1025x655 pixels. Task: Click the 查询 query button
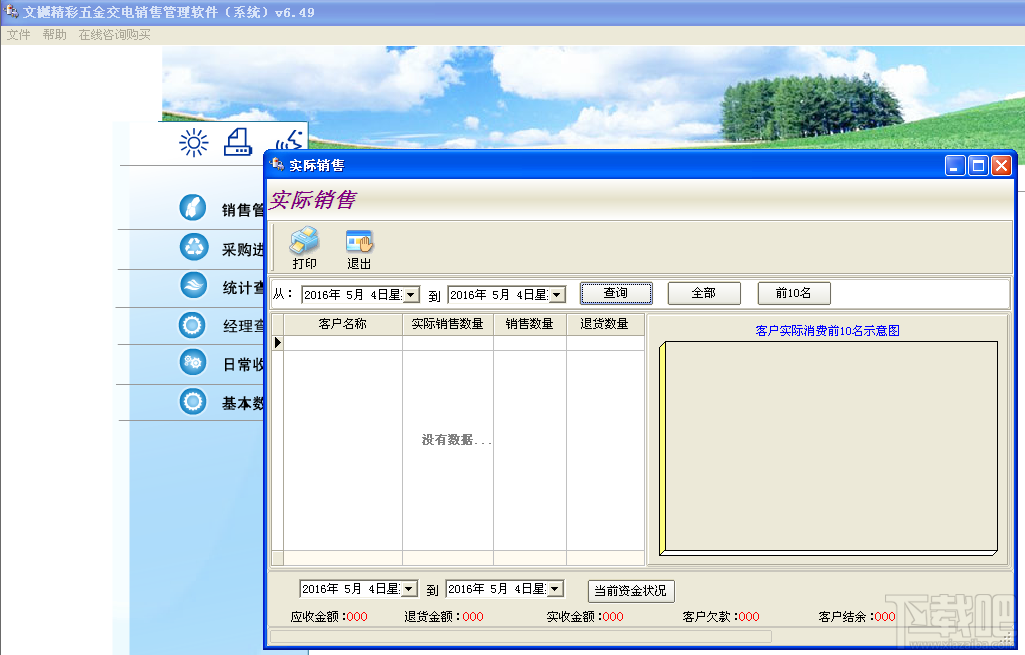point(616,294)
